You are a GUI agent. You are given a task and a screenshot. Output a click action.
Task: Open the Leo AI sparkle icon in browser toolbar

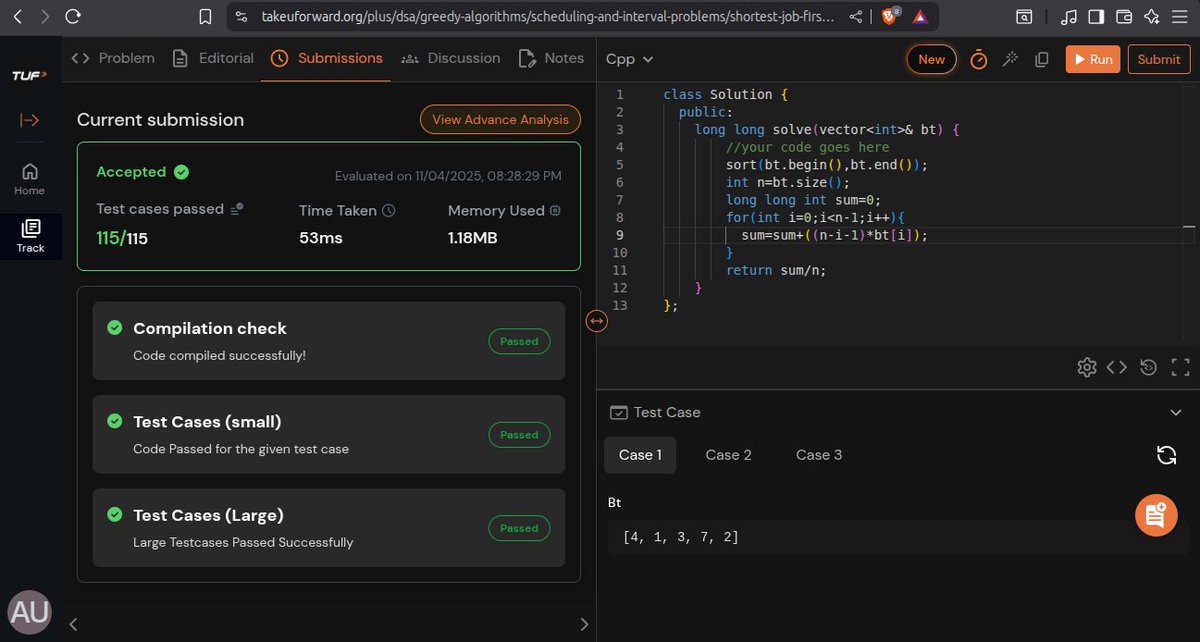coord(1151,17)
